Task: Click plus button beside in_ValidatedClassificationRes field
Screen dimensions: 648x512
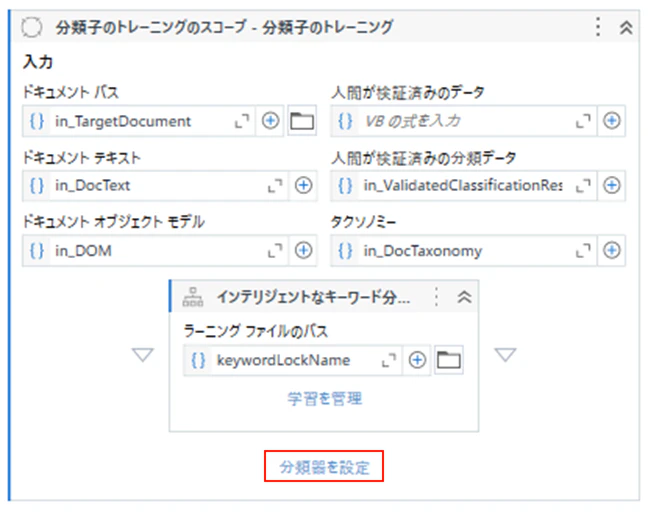Action: tap(612, 185)
